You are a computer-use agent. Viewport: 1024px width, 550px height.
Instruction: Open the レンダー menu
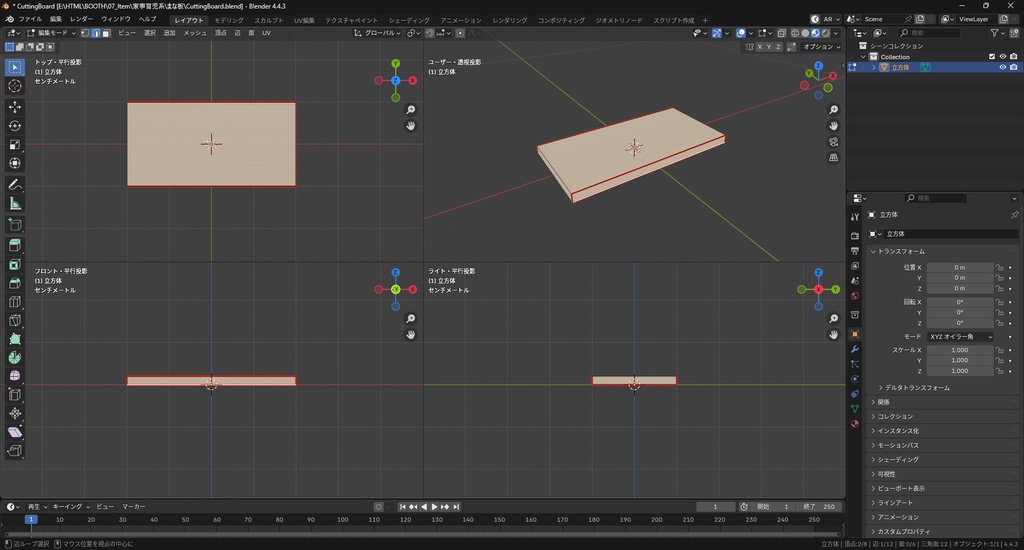[x=81, y=20]
